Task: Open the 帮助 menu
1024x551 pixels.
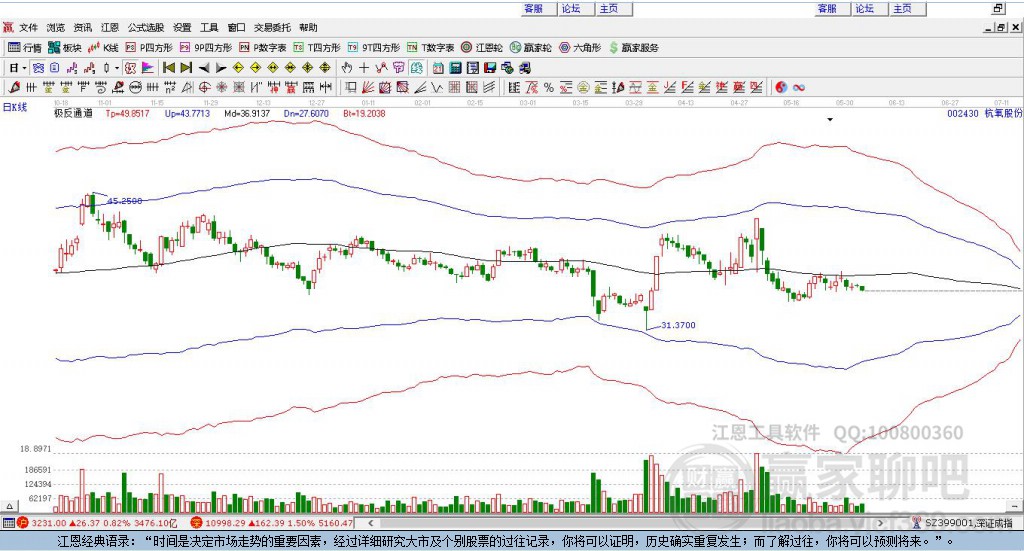Action: coord(308,27)
